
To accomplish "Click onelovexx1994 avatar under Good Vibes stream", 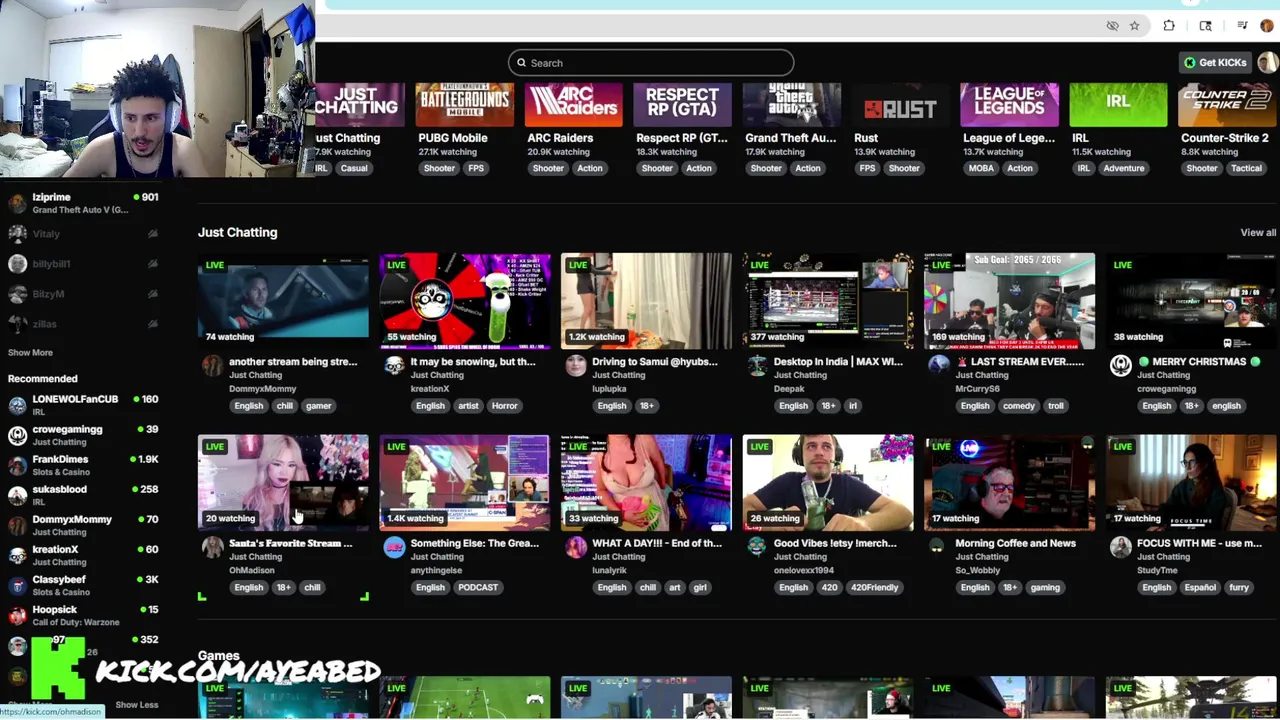I will coord(757,547).
